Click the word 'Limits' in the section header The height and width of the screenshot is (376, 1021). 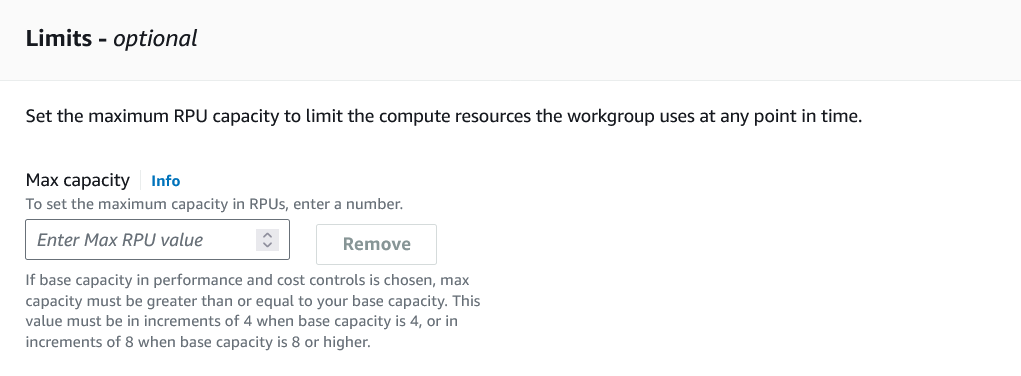tap(59, 38)
